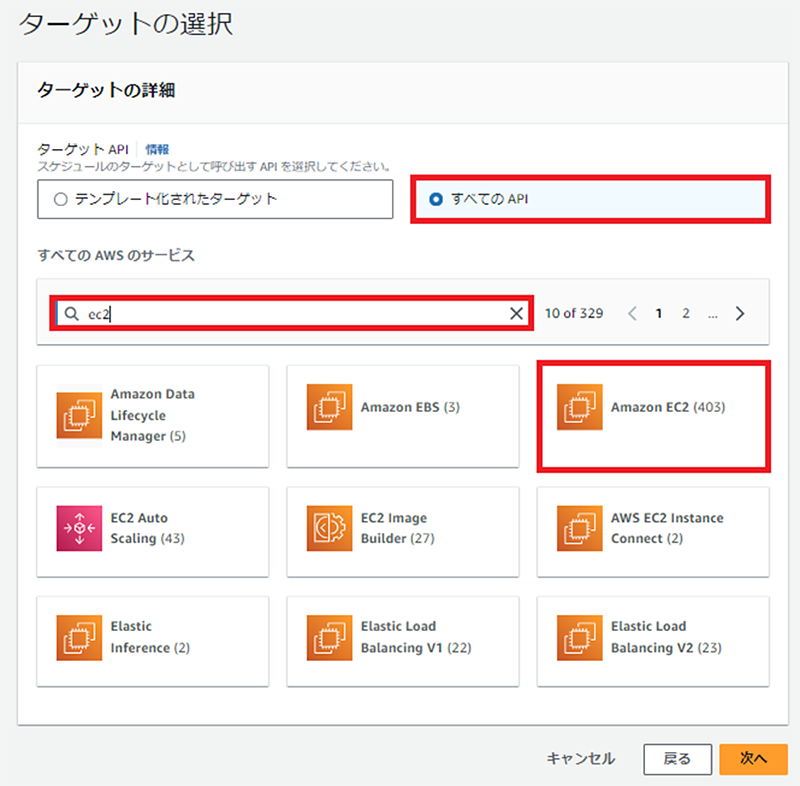The width and height of the screenshot is (800, 786).
Task: Click the Elastic Inference icon
Action: pos(79,638)
